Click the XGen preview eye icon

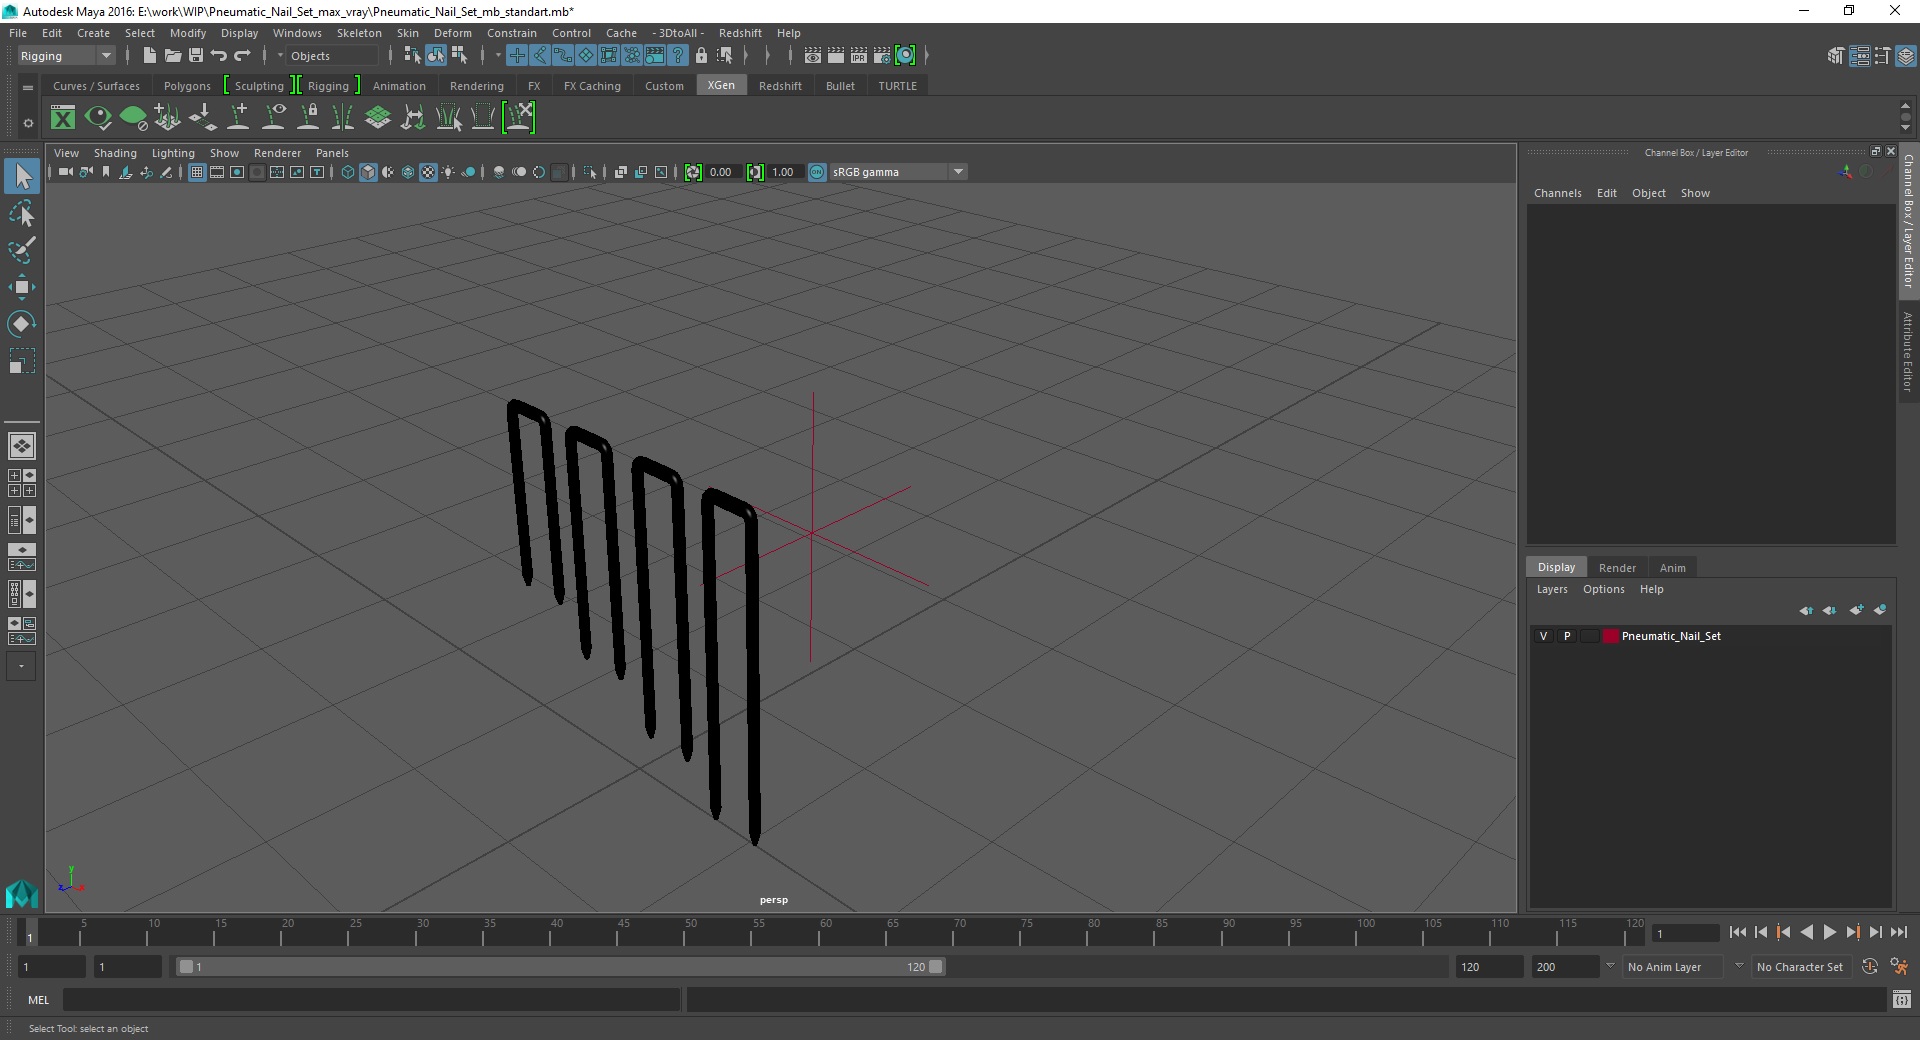tap(98, 118)
